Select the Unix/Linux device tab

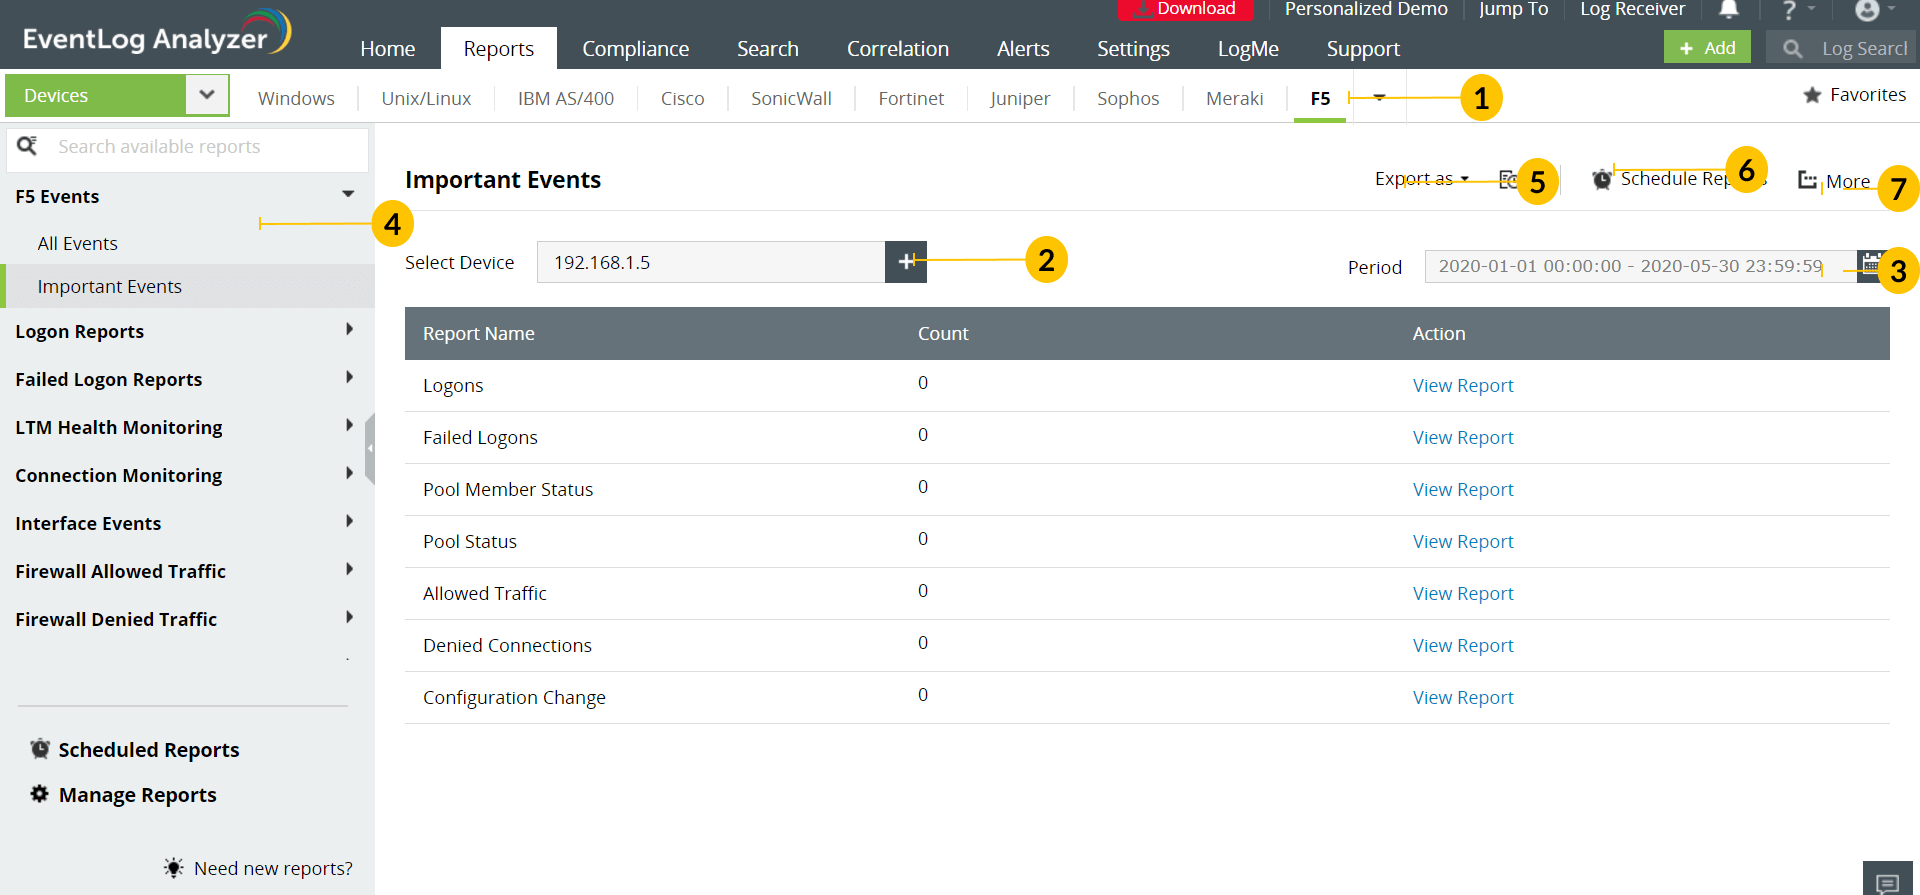coord(426,98)
